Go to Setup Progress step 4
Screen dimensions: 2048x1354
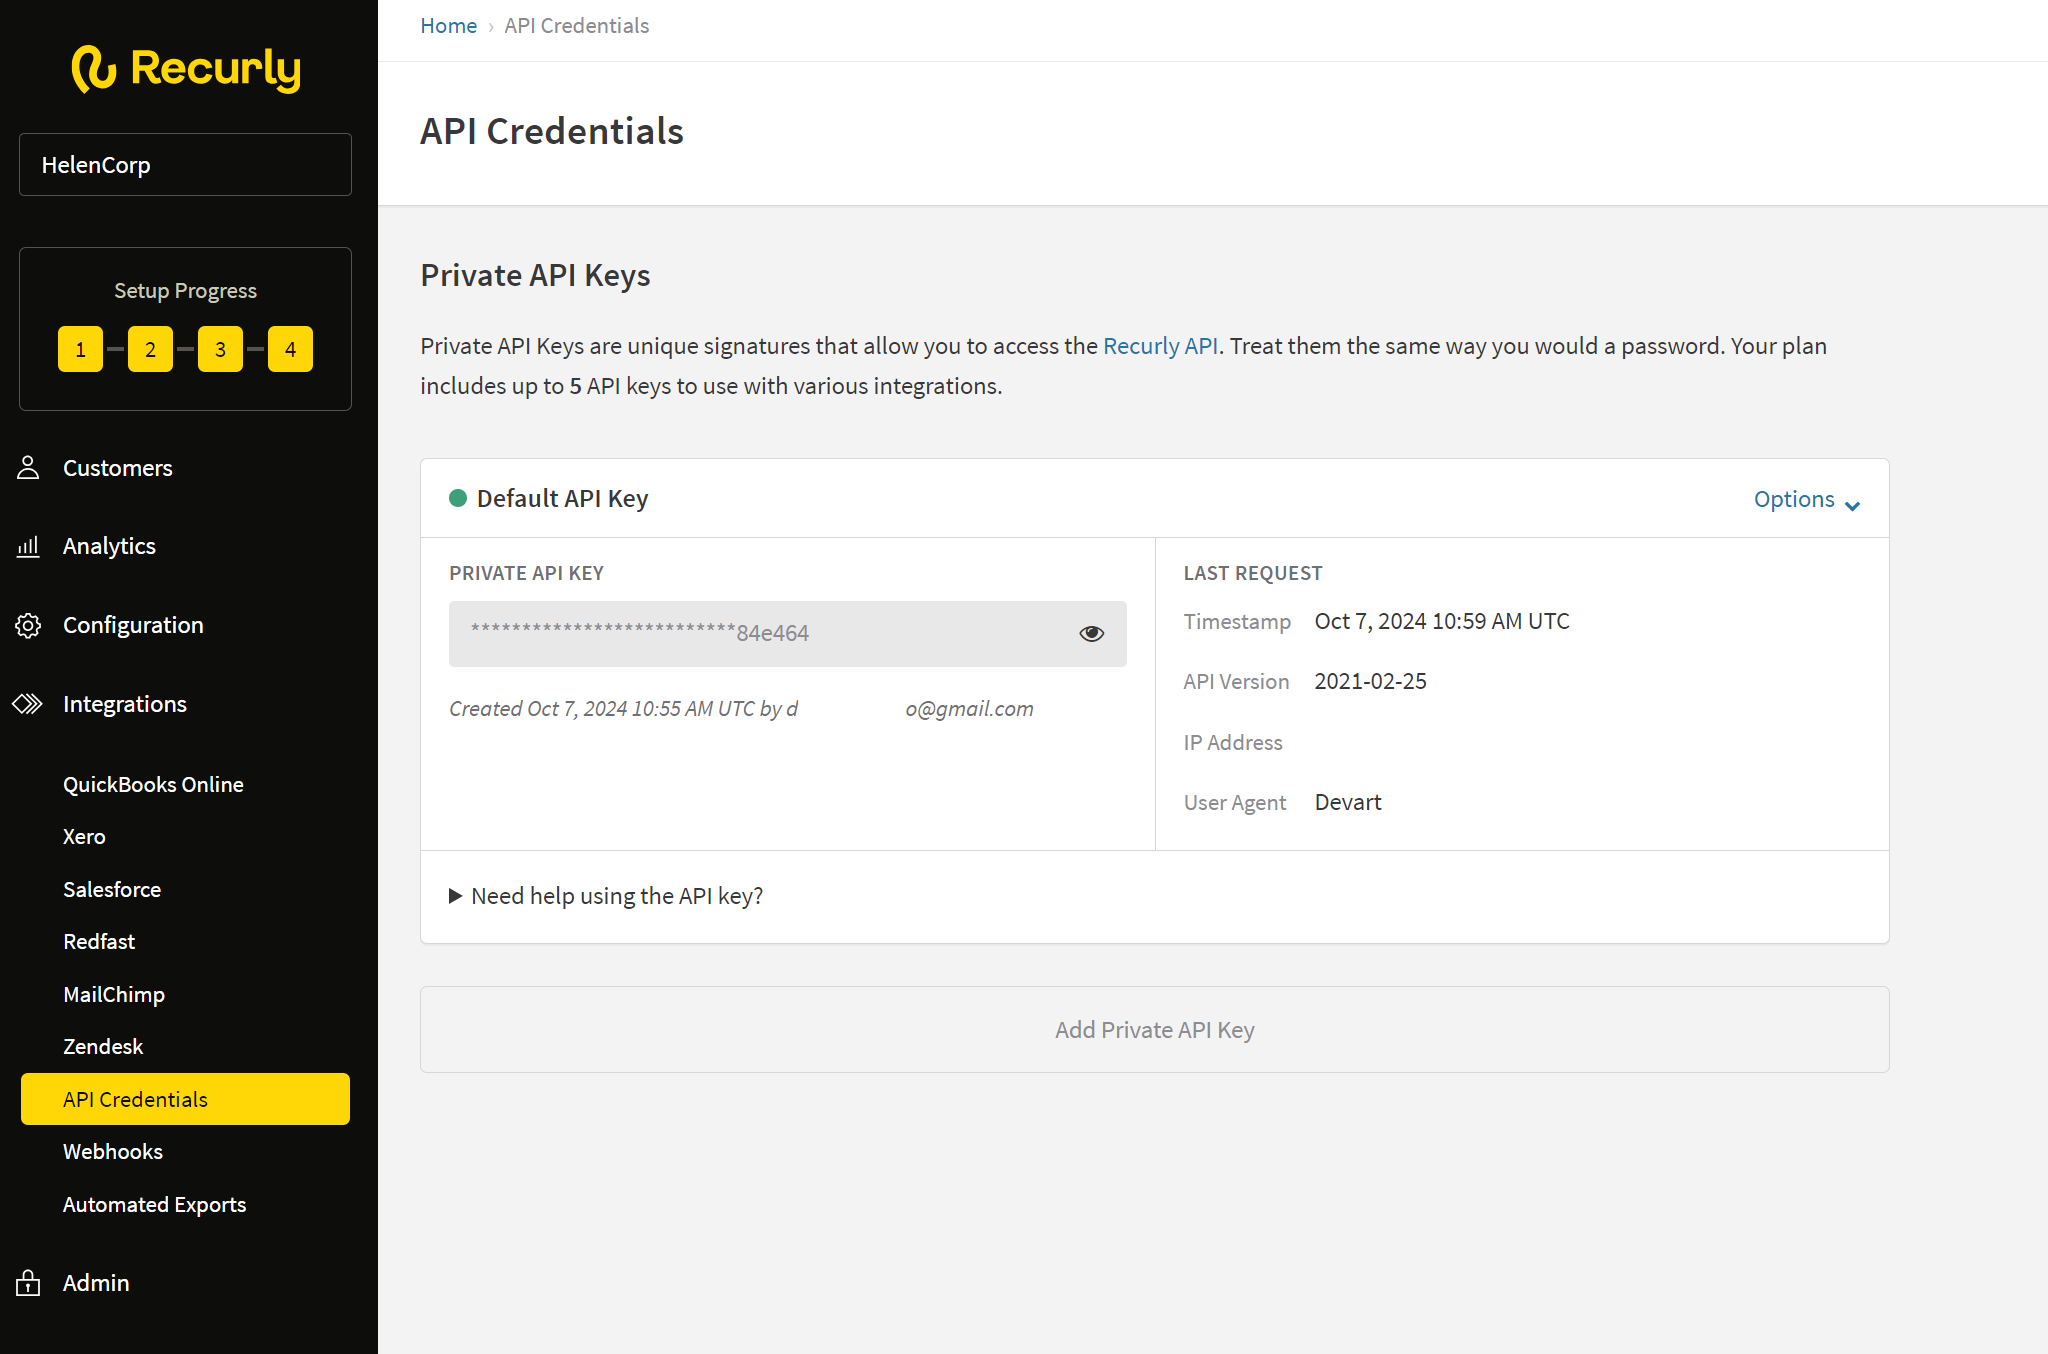[x=290, y=349]
